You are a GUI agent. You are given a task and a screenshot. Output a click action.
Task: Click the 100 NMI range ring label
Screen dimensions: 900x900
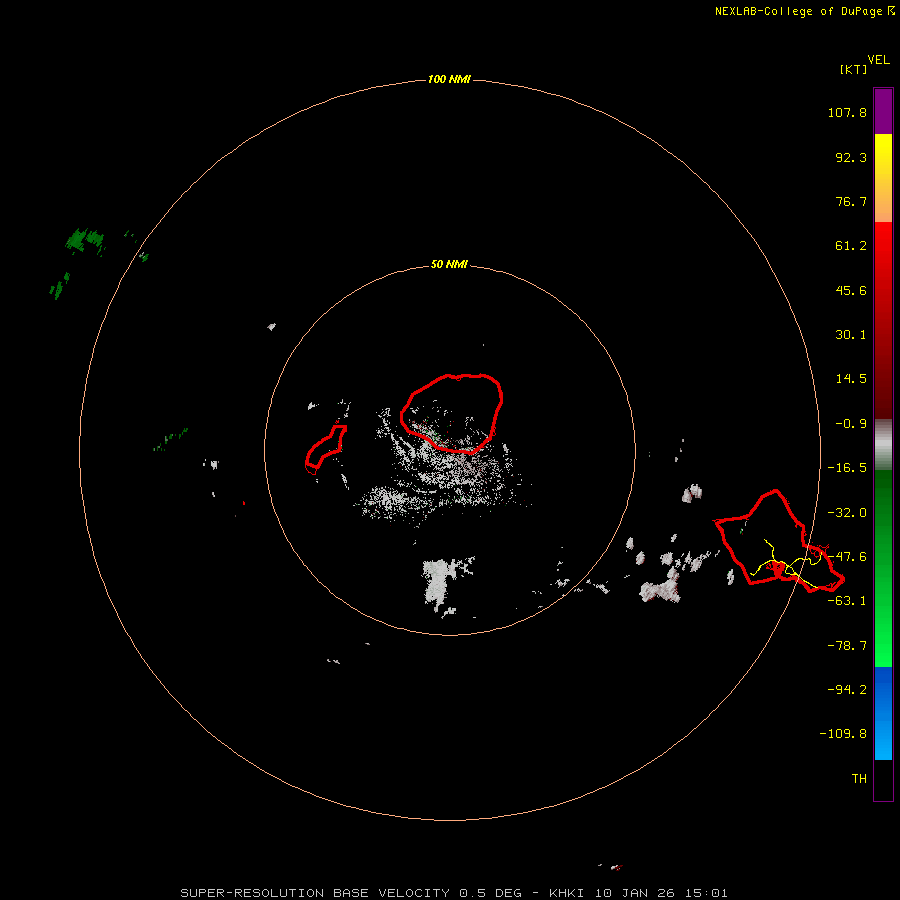pos(449,79)
